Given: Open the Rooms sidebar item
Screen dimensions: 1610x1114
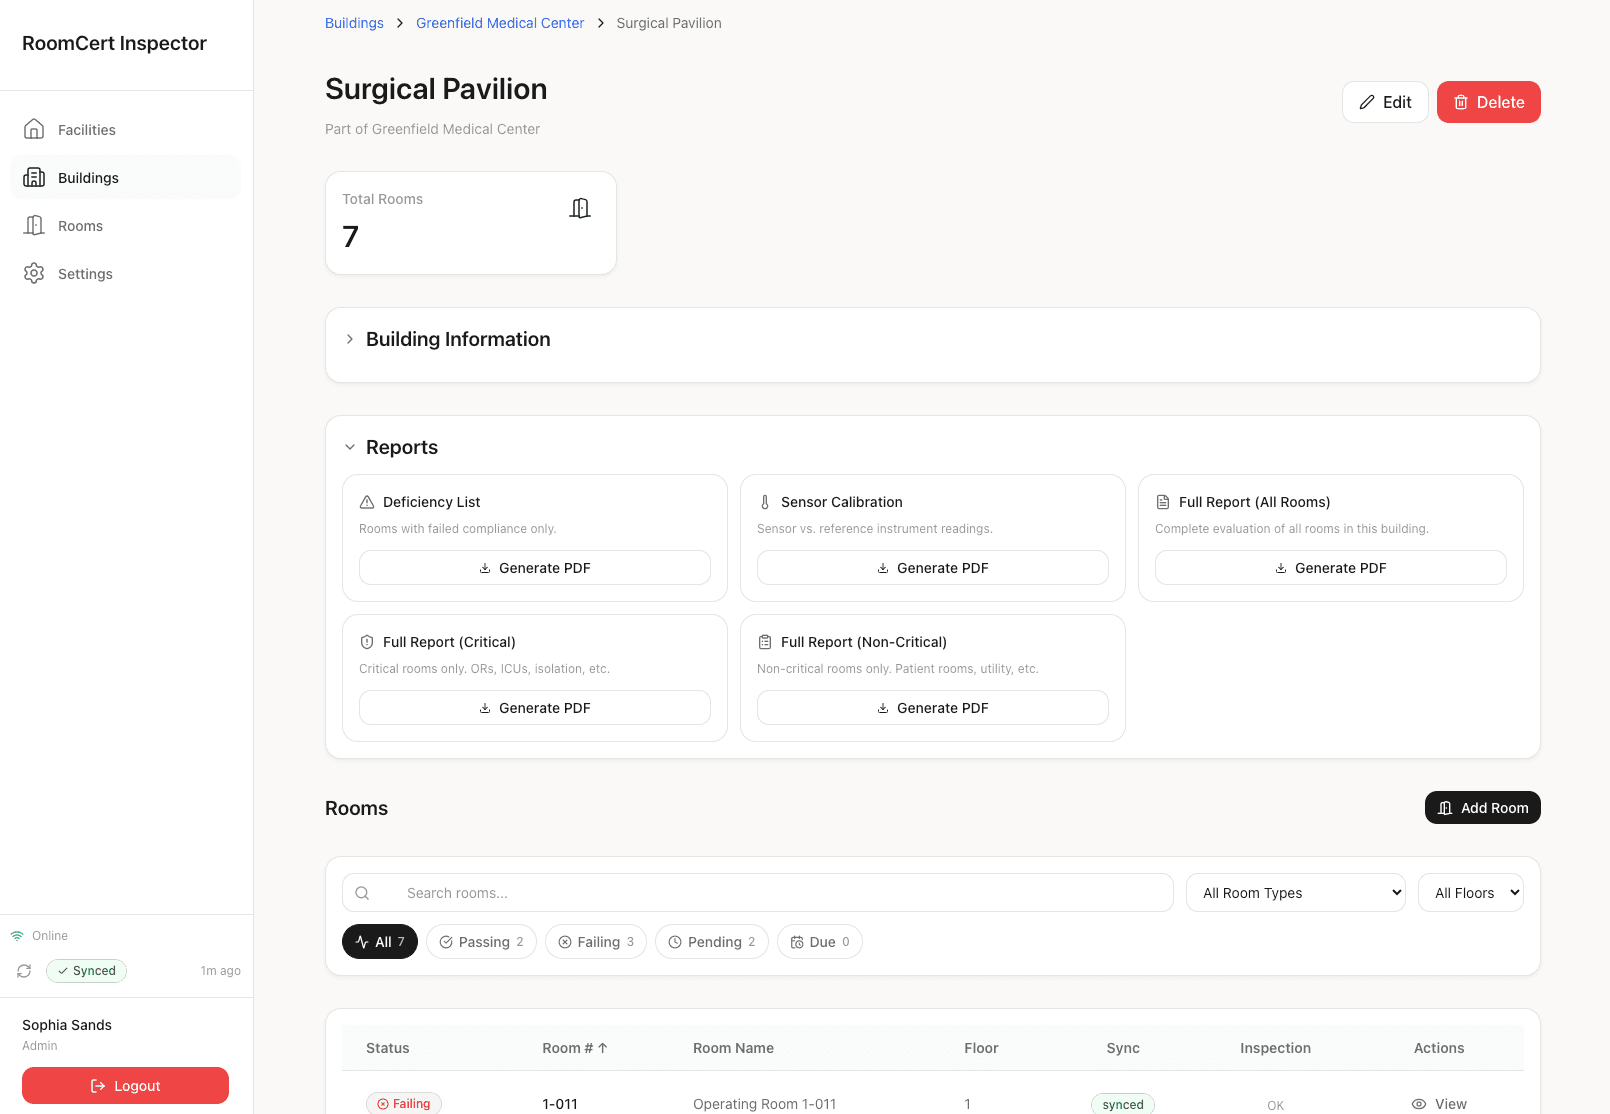Looking at the screenshot, I should (126, 226).
